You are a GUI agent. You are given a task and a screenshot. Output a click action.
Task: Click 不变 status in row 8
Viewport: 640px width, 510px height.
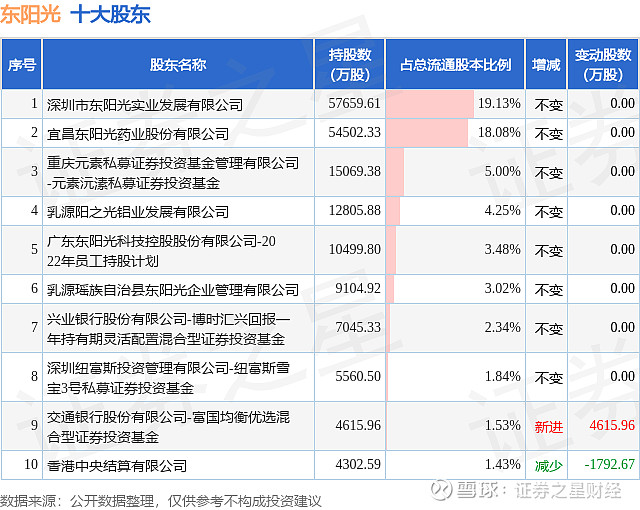point(549,378)
